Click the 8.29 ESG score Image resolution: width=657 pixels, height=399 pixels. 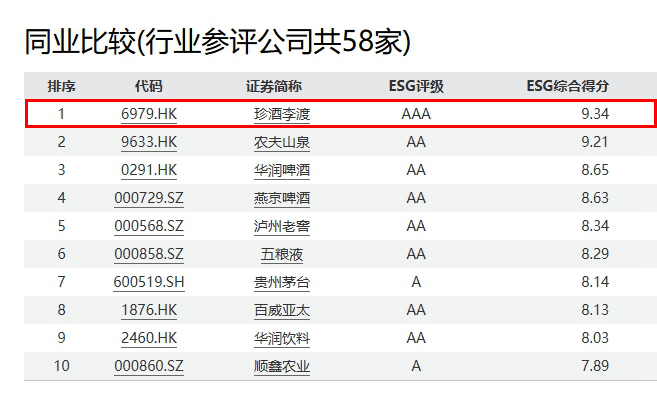click(x=595, y=254)
